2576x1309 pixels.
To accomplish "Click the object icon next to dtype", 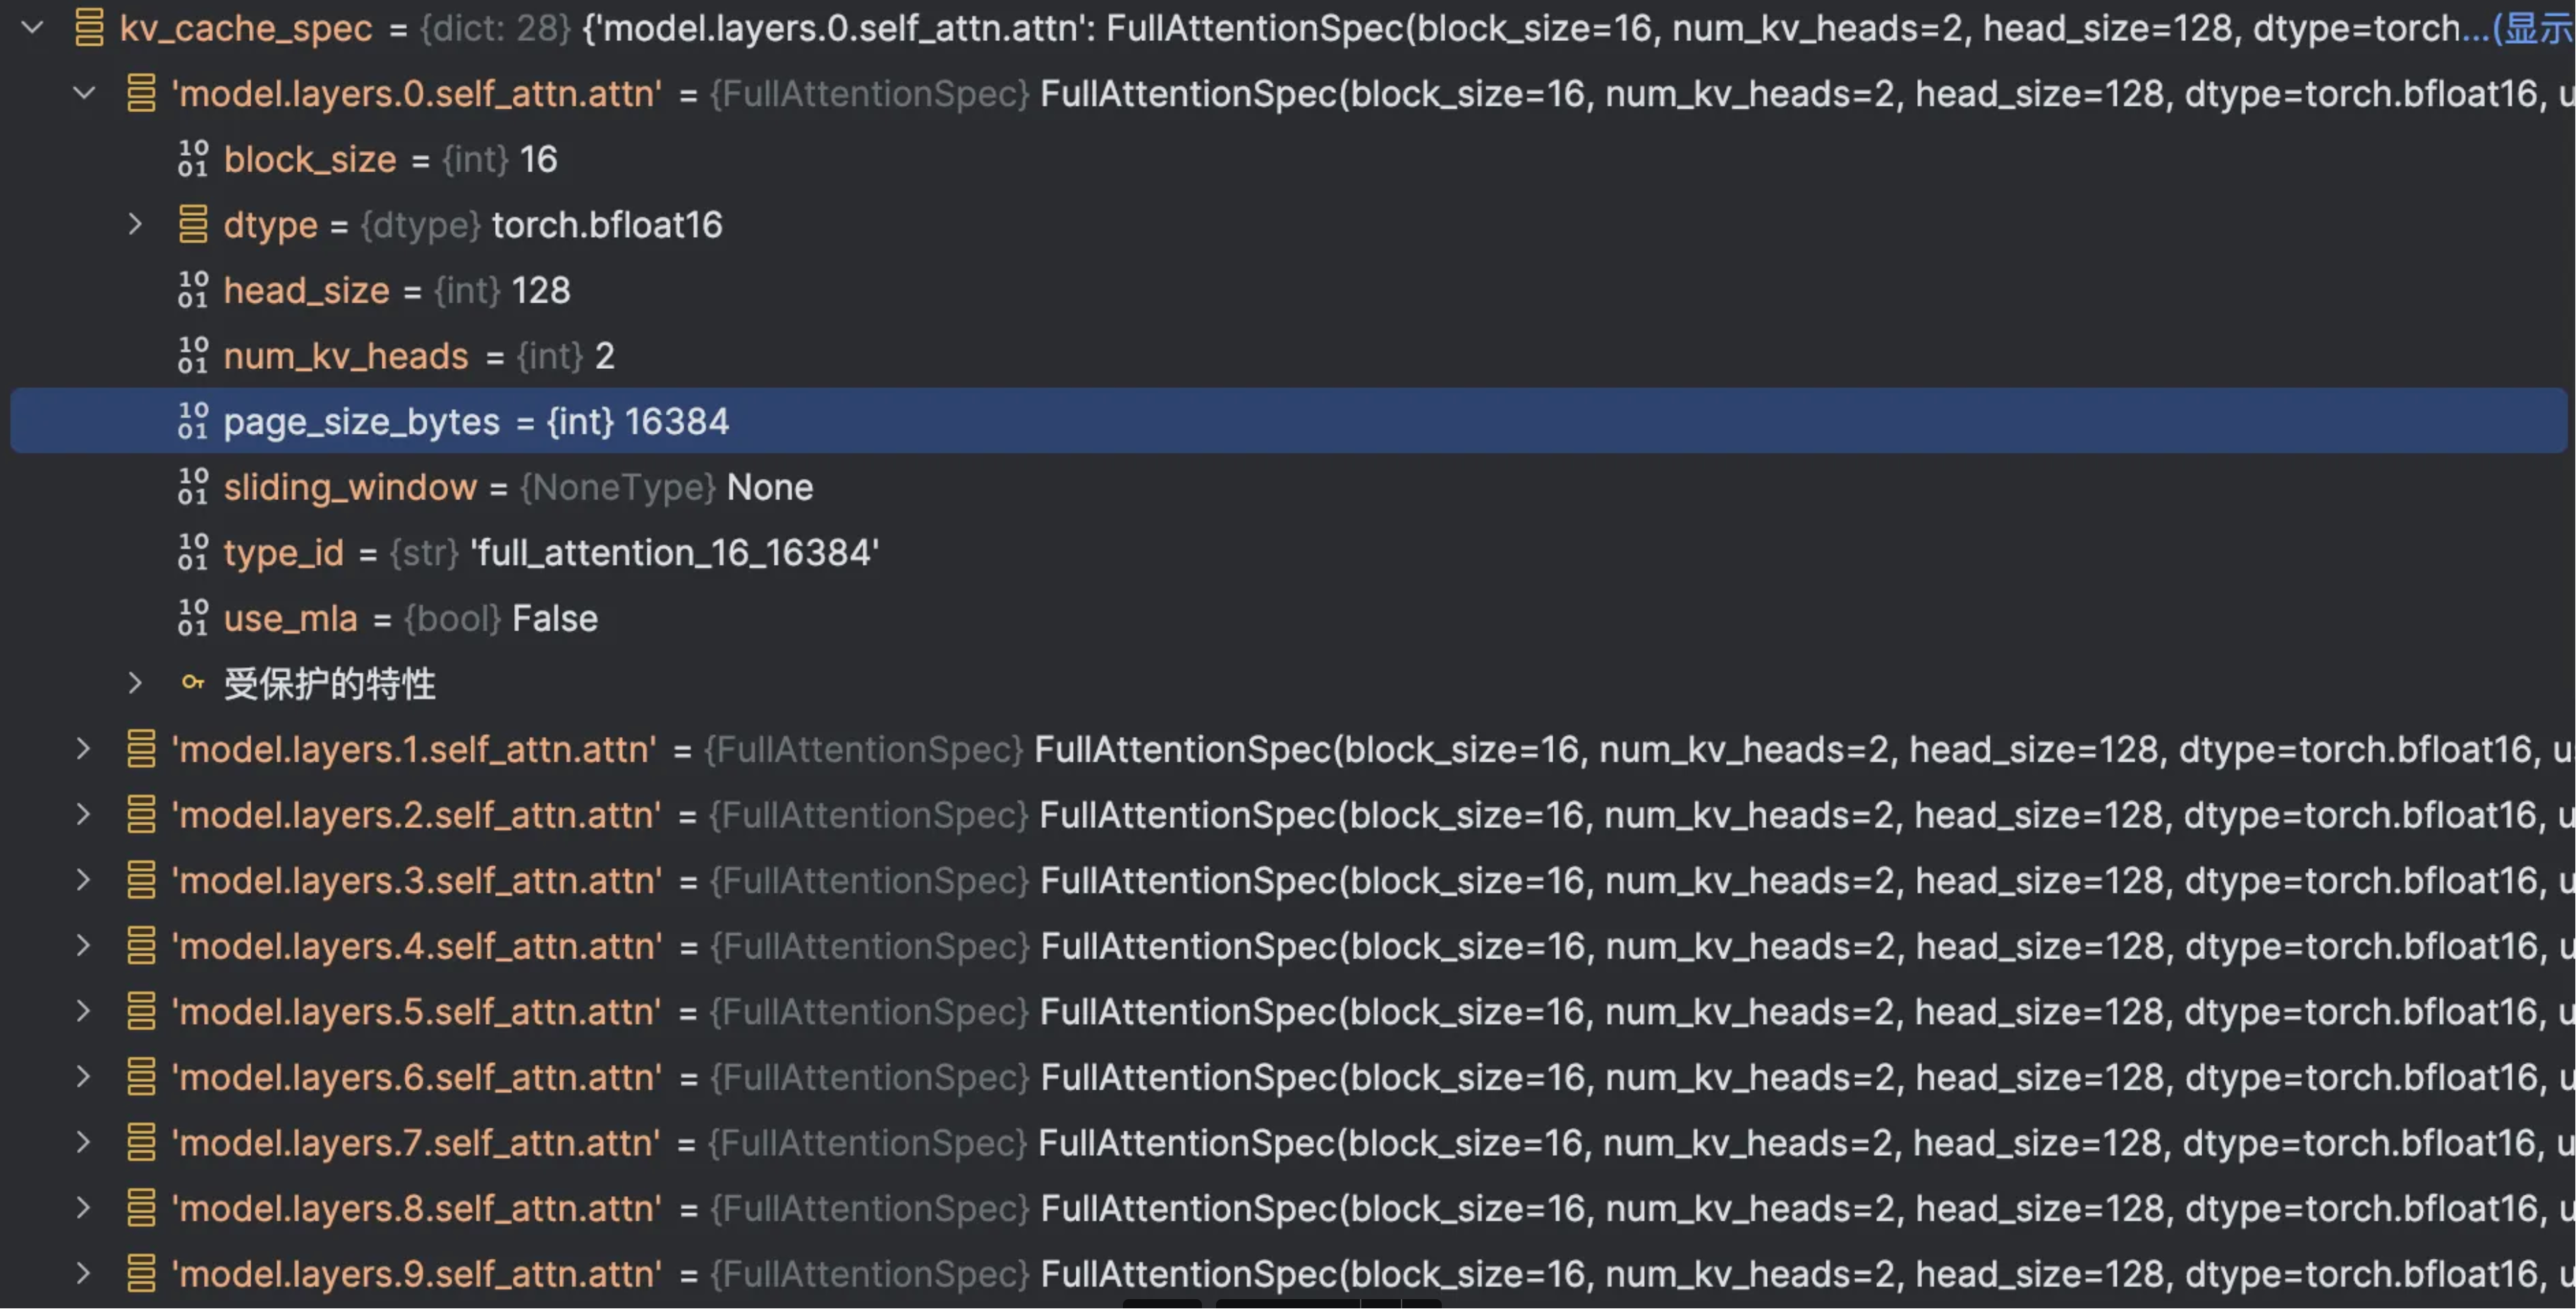I will click(193, 225).
